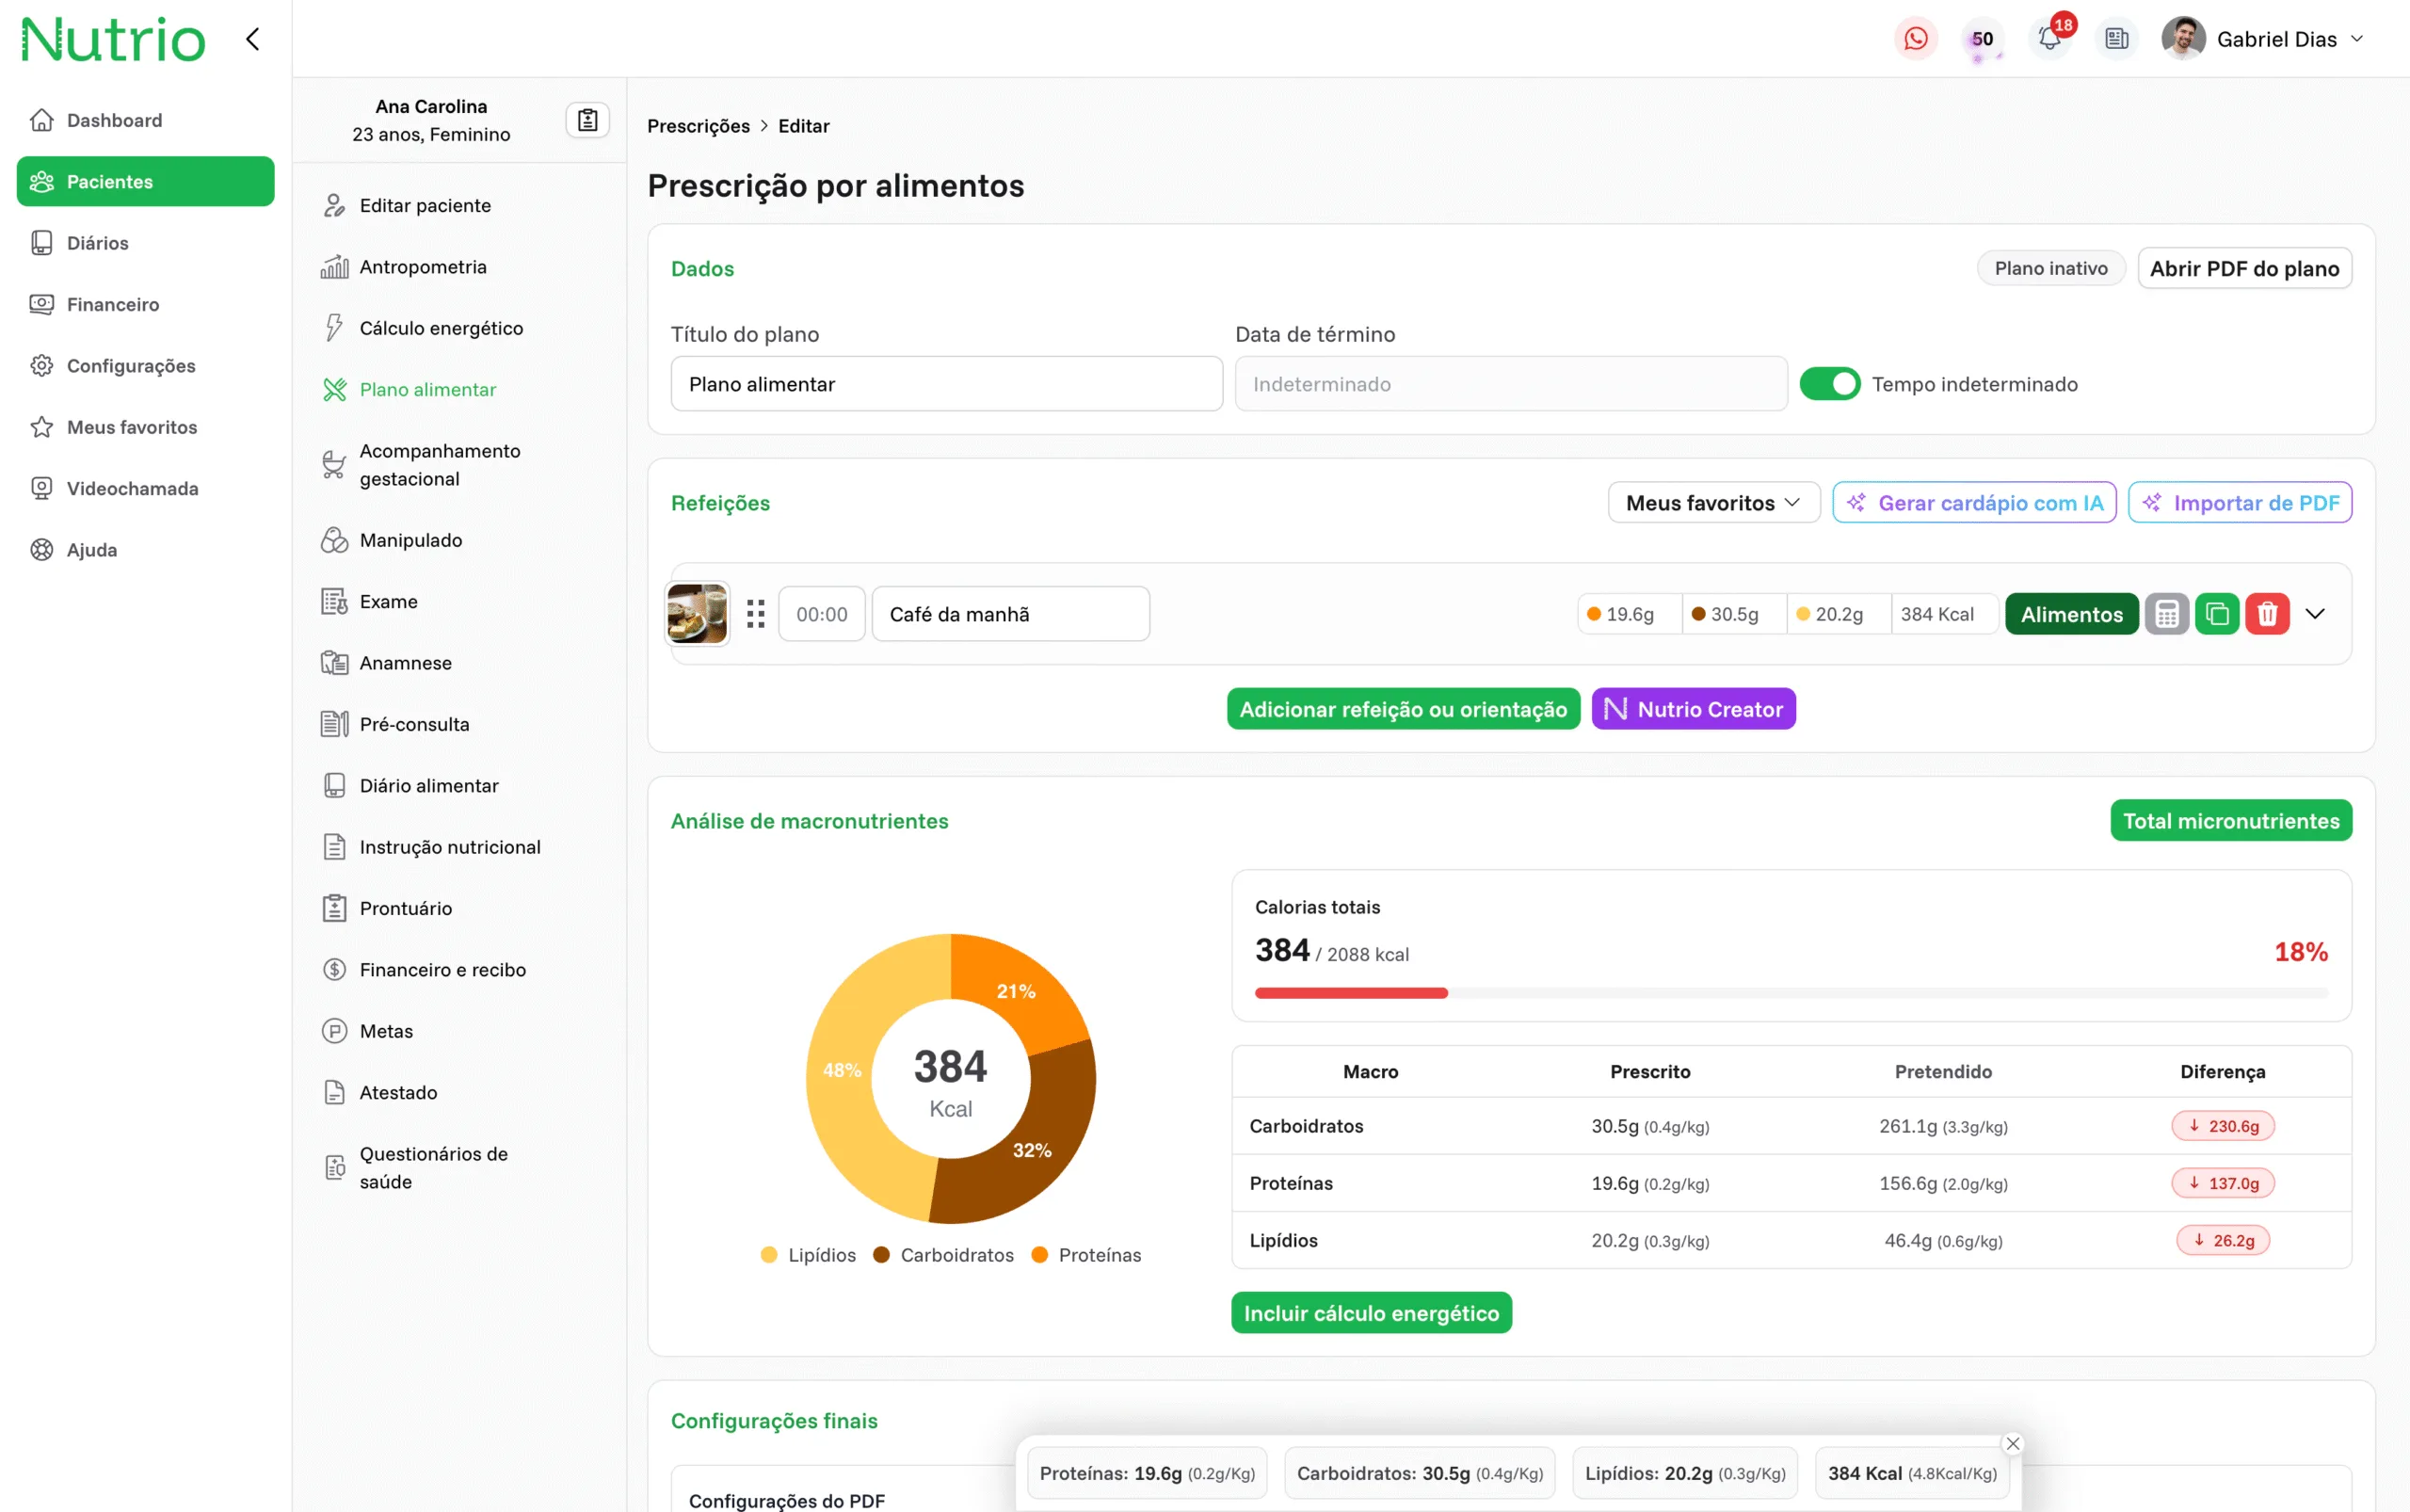
Task: Expand the Café da manhã meal chevron
Action: point(2315,614)
